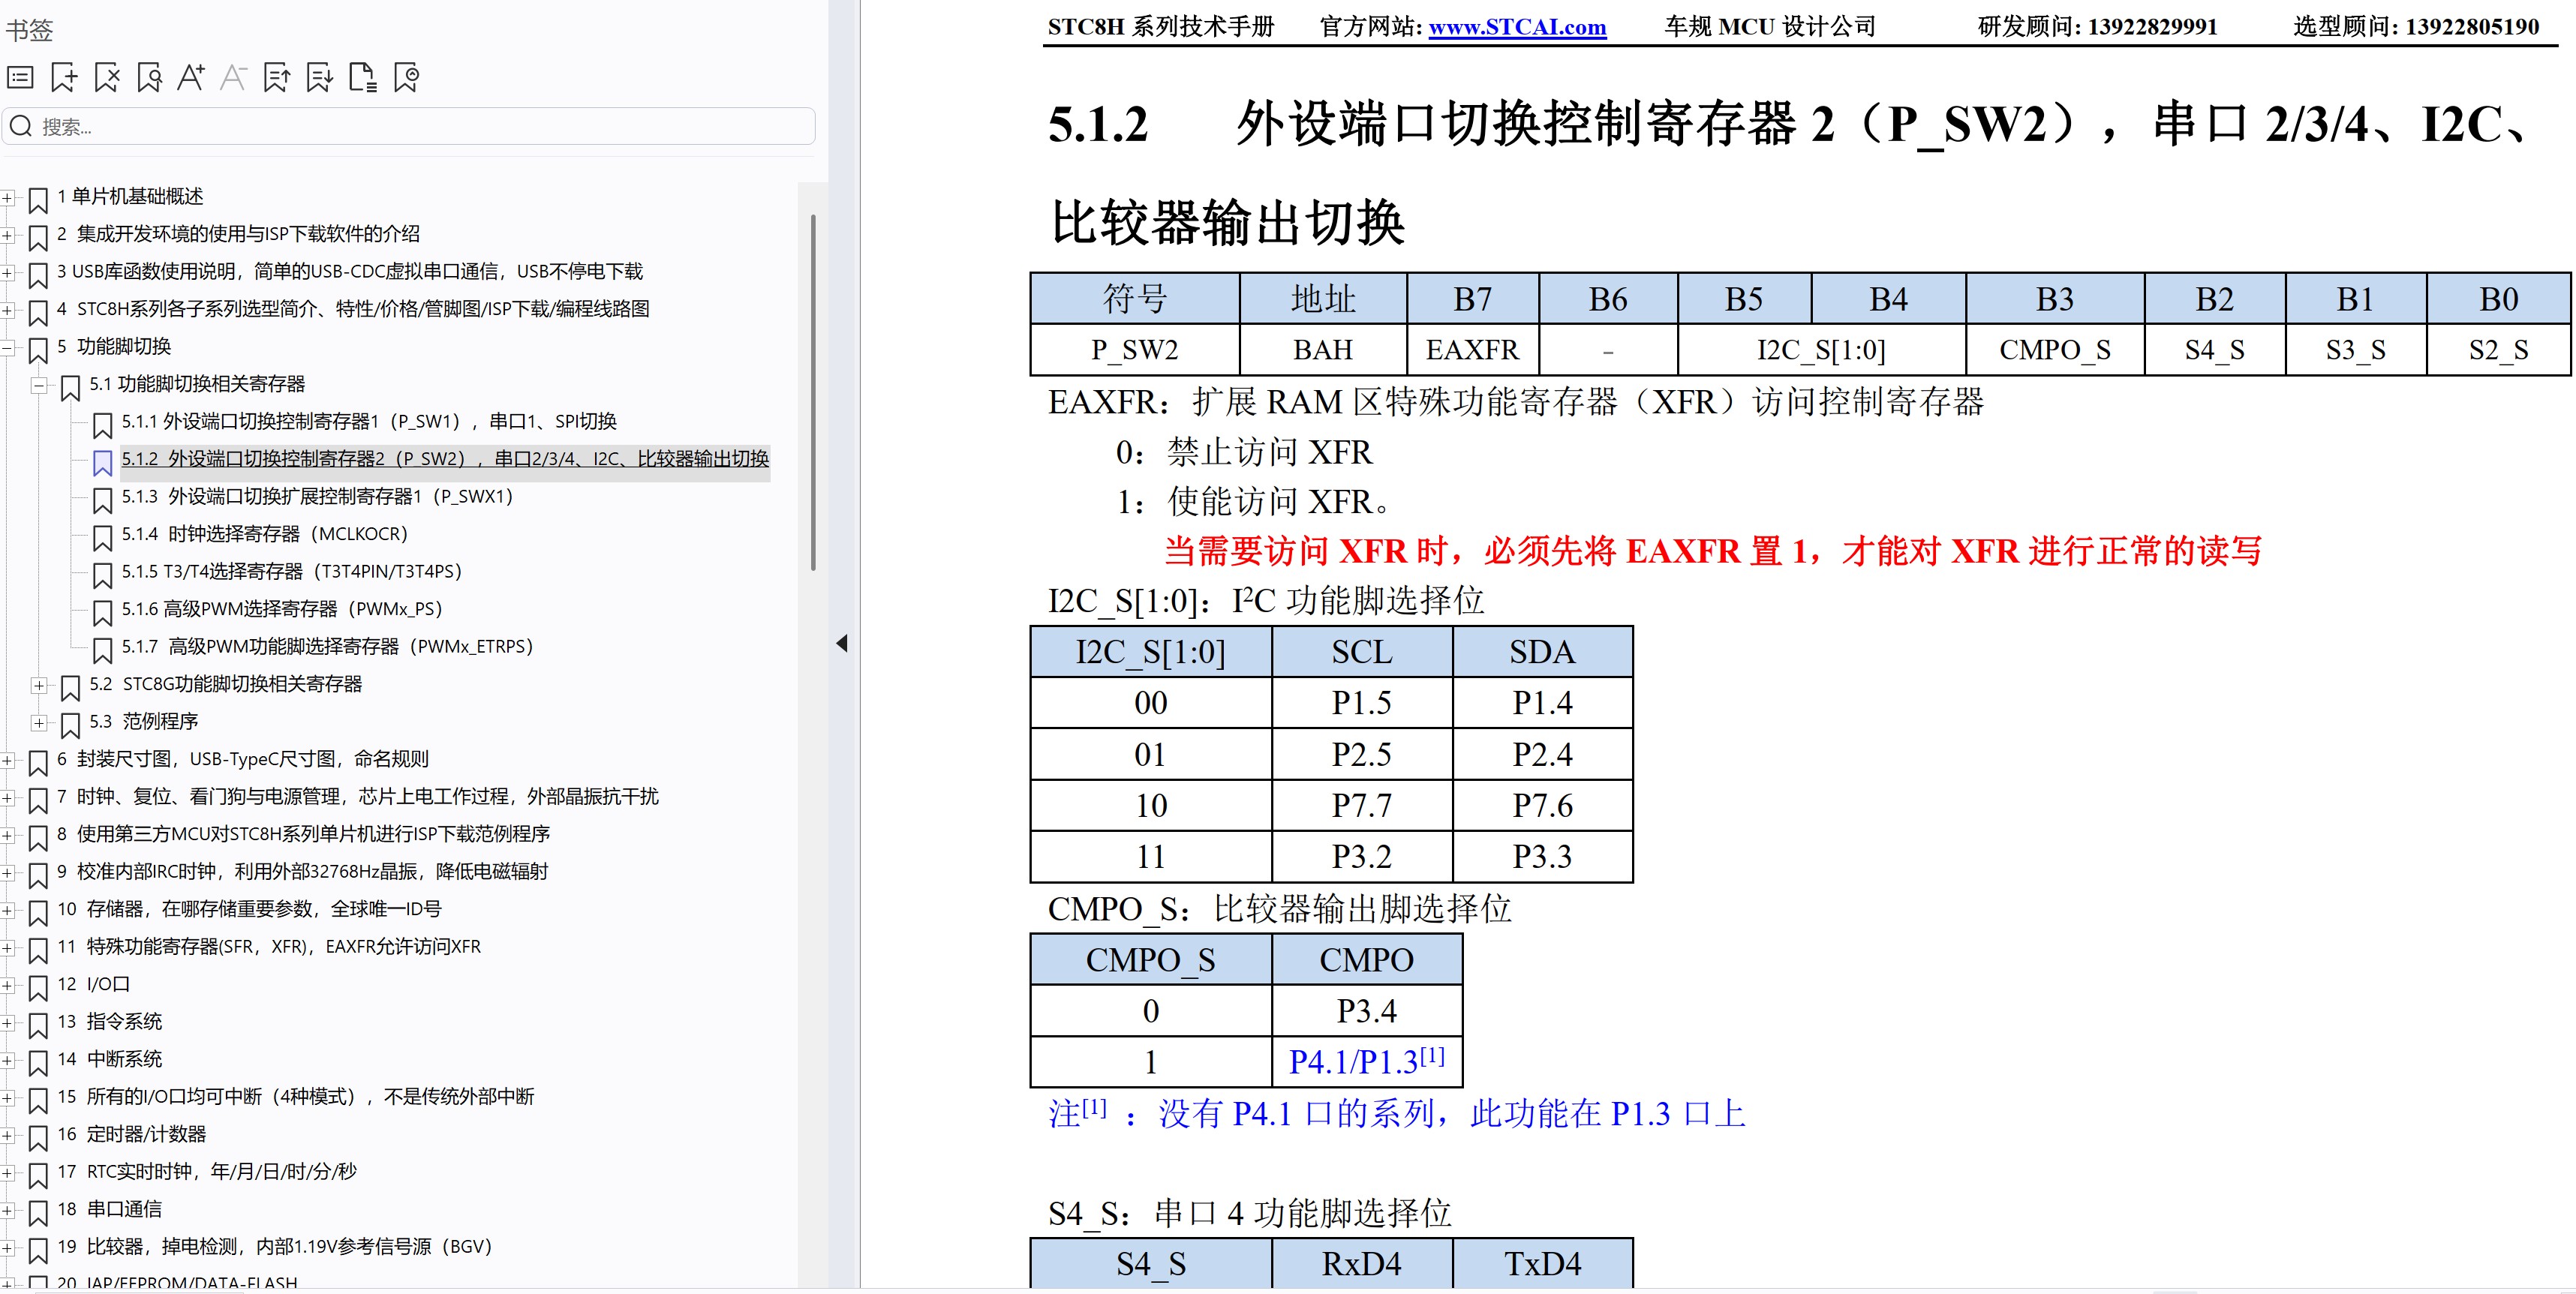This screenshot has height=1294, width=2576.
Task: Click inside the 搜索 search field
Action: tap(400, 126)
